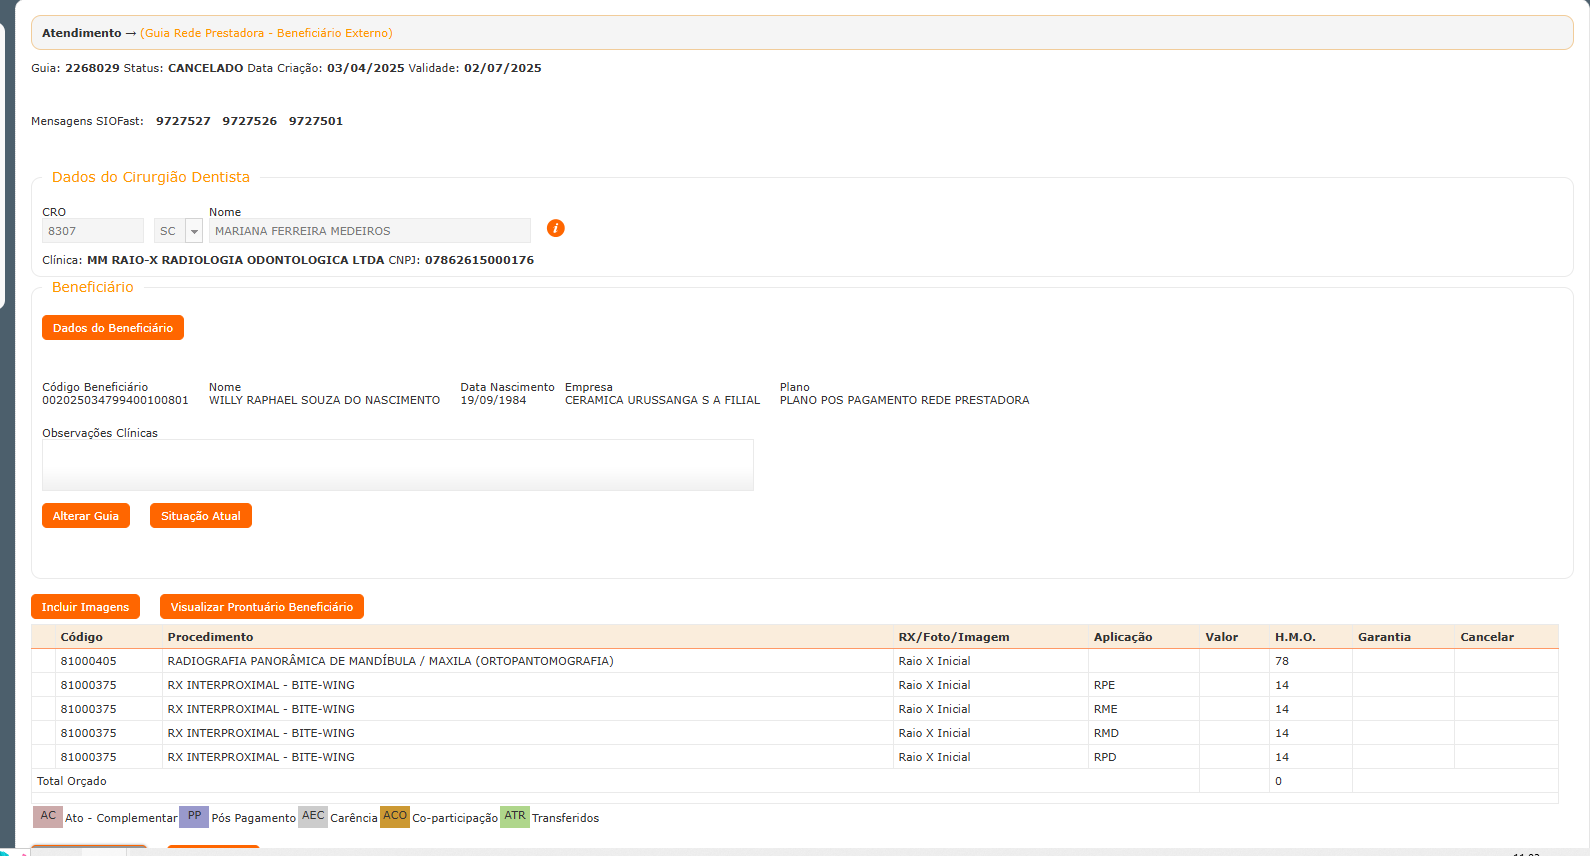Image resolution: width=1590 pixels, height=856 pixels.
Task: Open Visualizar Prontuário Beneficiário
Action: coord(262,607)
